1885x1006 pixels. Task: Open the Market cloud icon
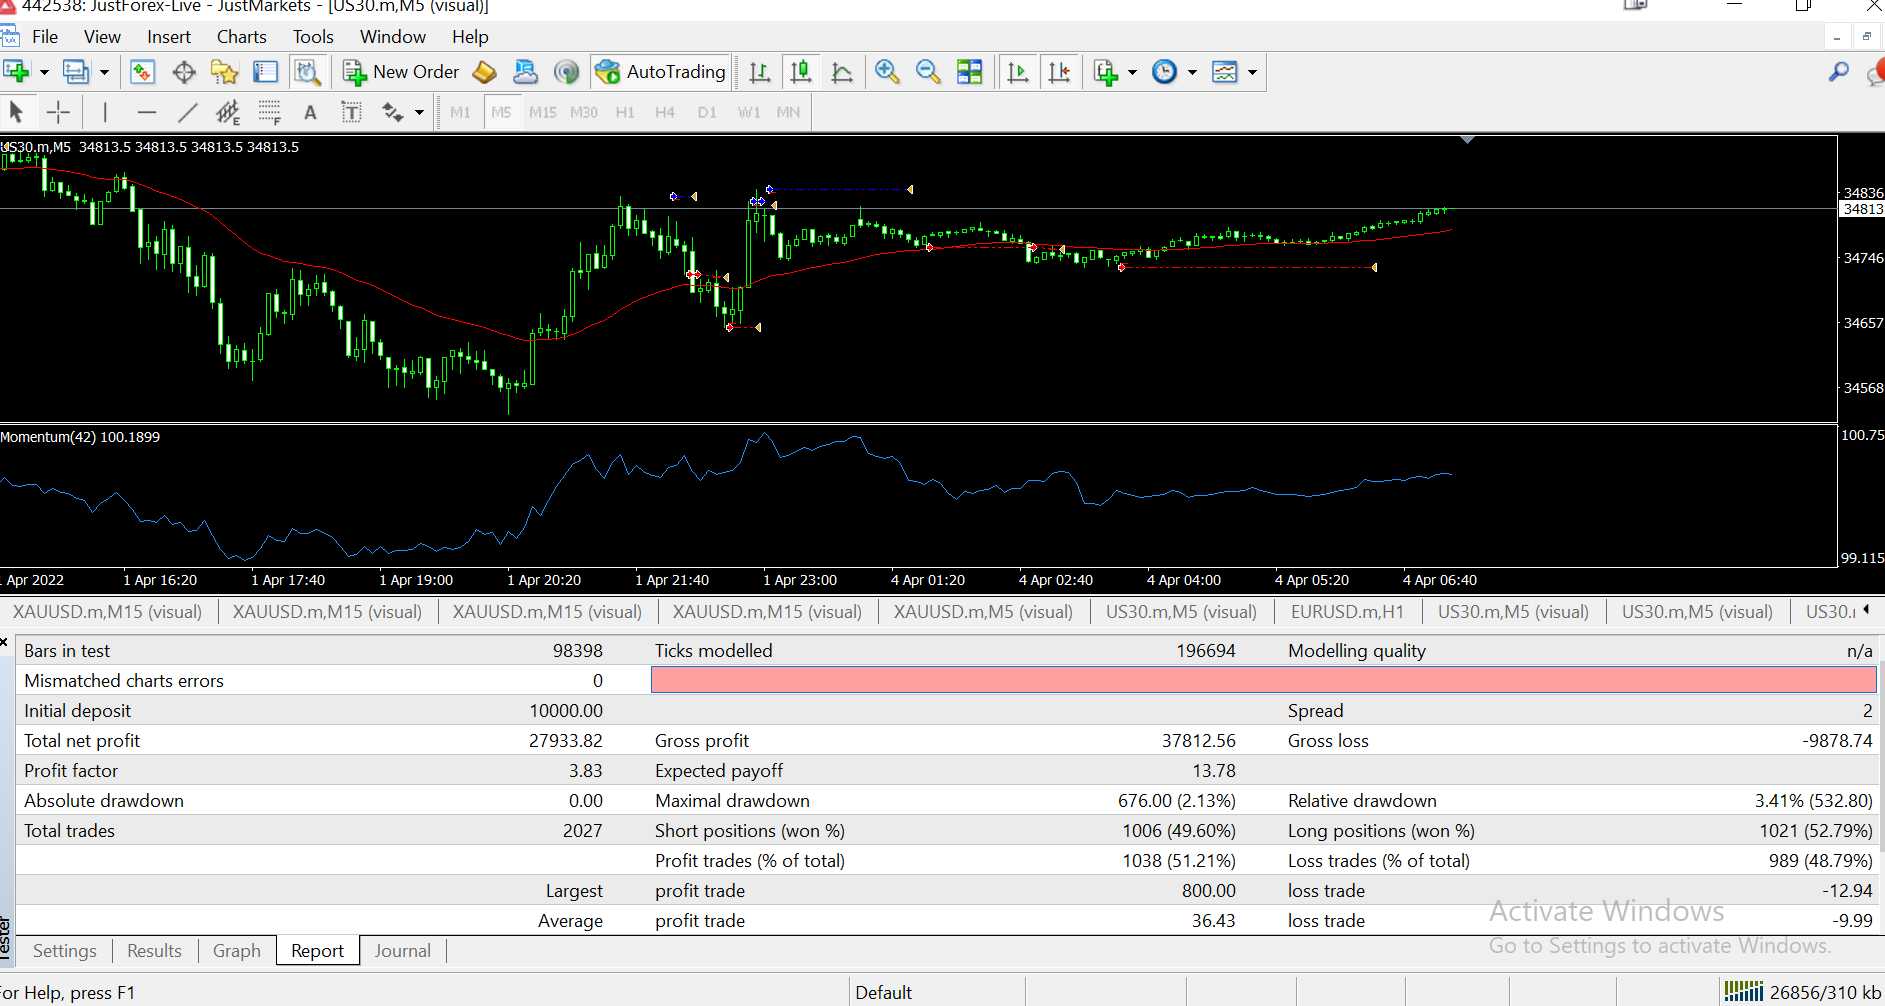525,72
